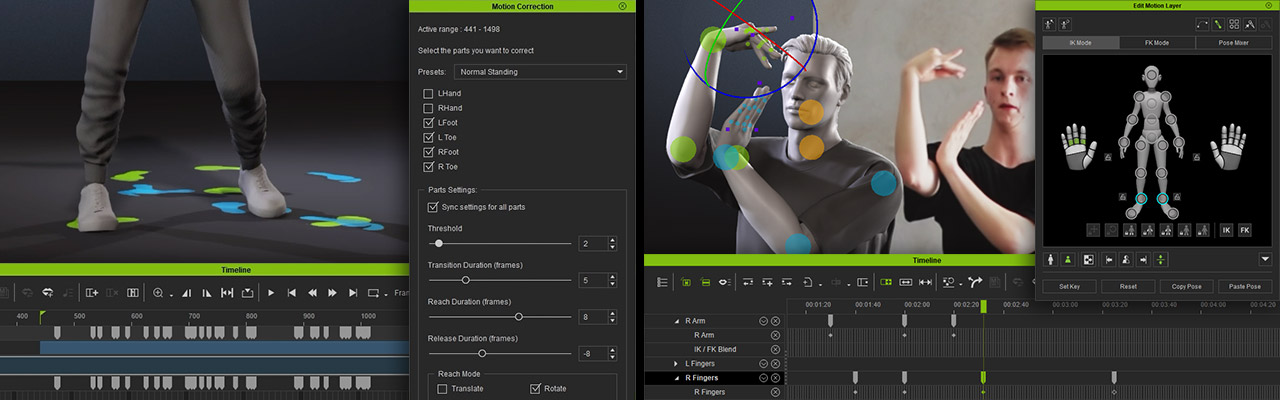1280x400 pixels.
Task: Switch to the FK Mode tab
Action: click(x=1156, y=43)
